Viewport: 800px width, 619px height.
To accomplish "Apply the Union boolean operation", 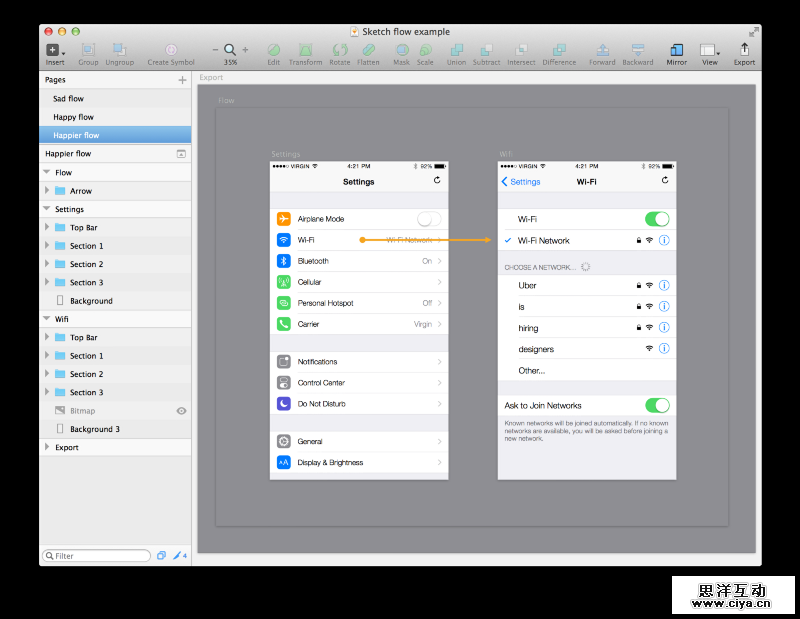I will [456, 47].
